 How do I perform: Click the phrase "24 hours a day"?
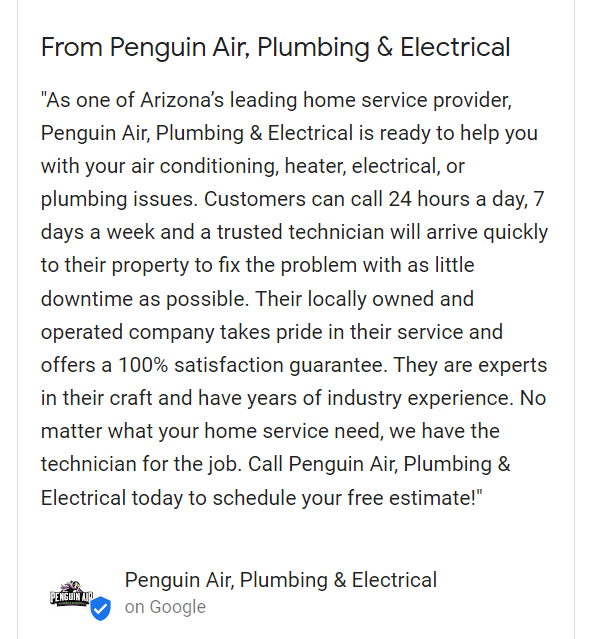458,199
